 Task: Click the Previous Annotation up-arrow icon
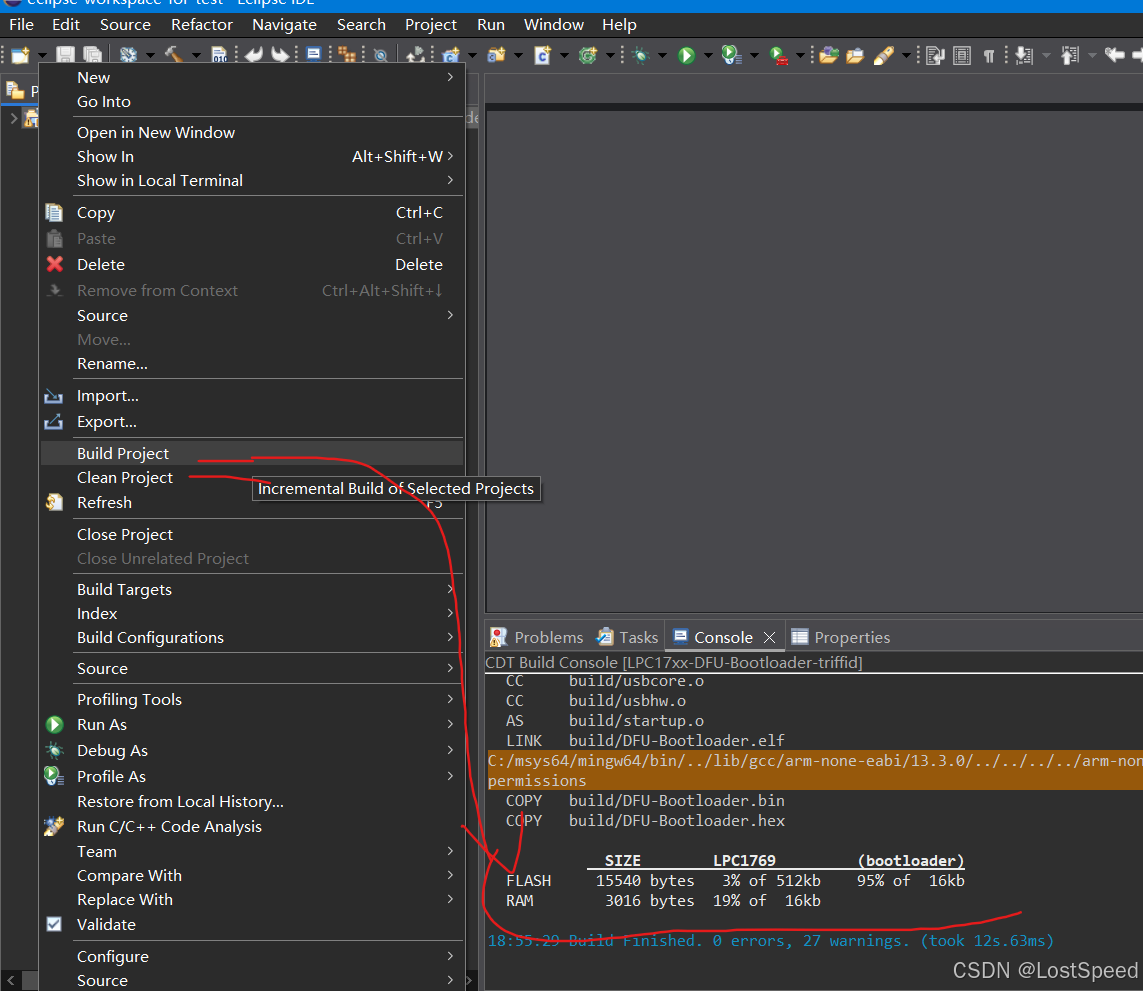[1069, 55]
